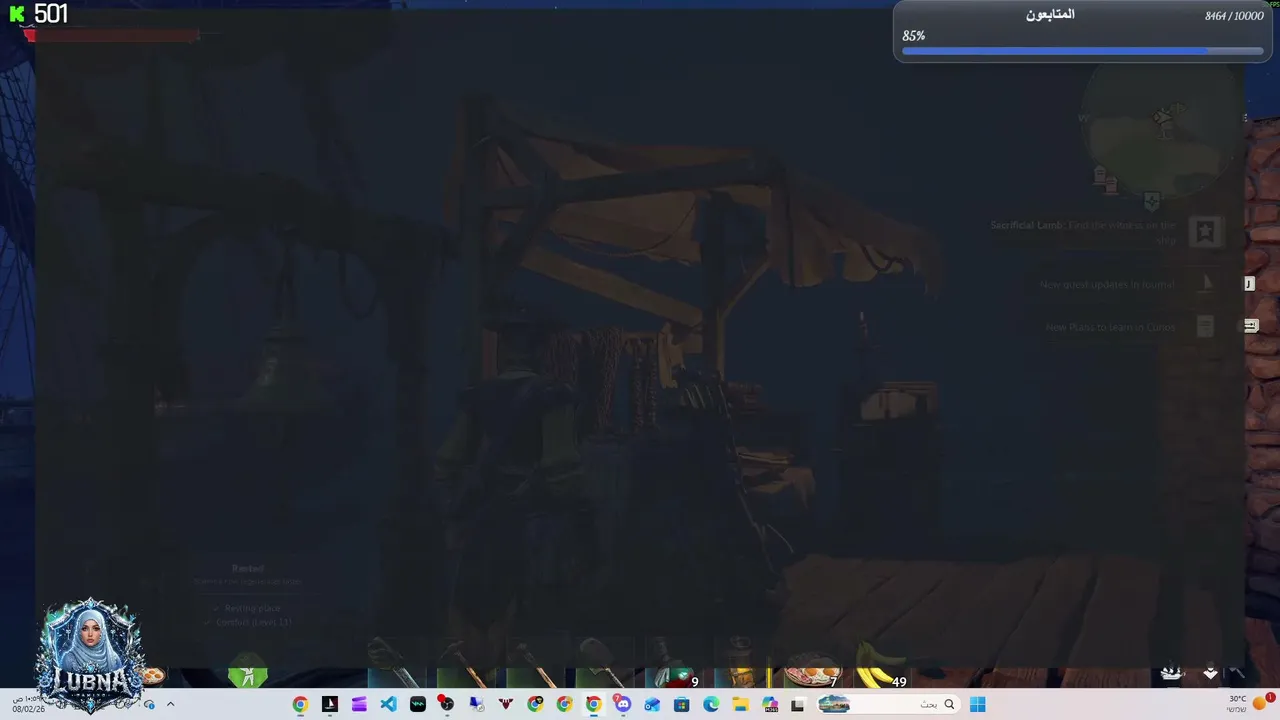Open the purple stacked-bars taskbar app
Viewport: 1280px width, 720px height.
359,705
